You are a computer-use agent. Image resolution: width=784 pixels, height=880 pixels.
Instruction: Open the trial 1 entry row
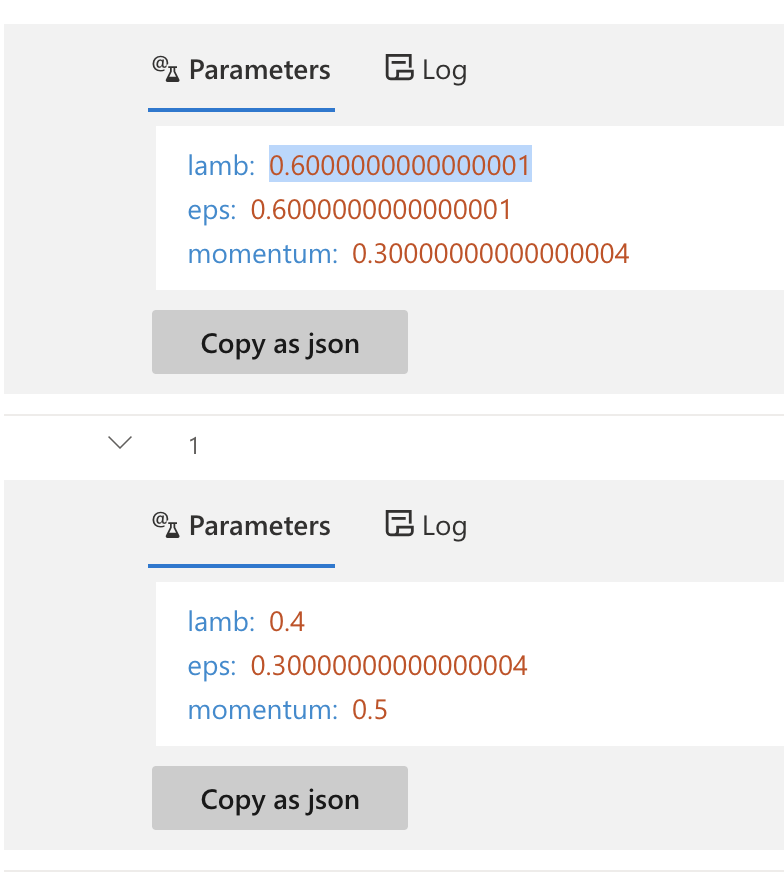pos(194,445)
